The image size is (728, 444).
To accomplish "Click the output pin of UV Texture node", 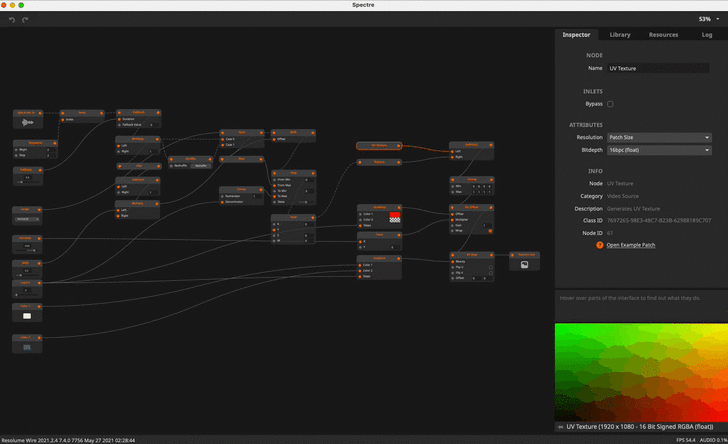I will click(398, 146).
